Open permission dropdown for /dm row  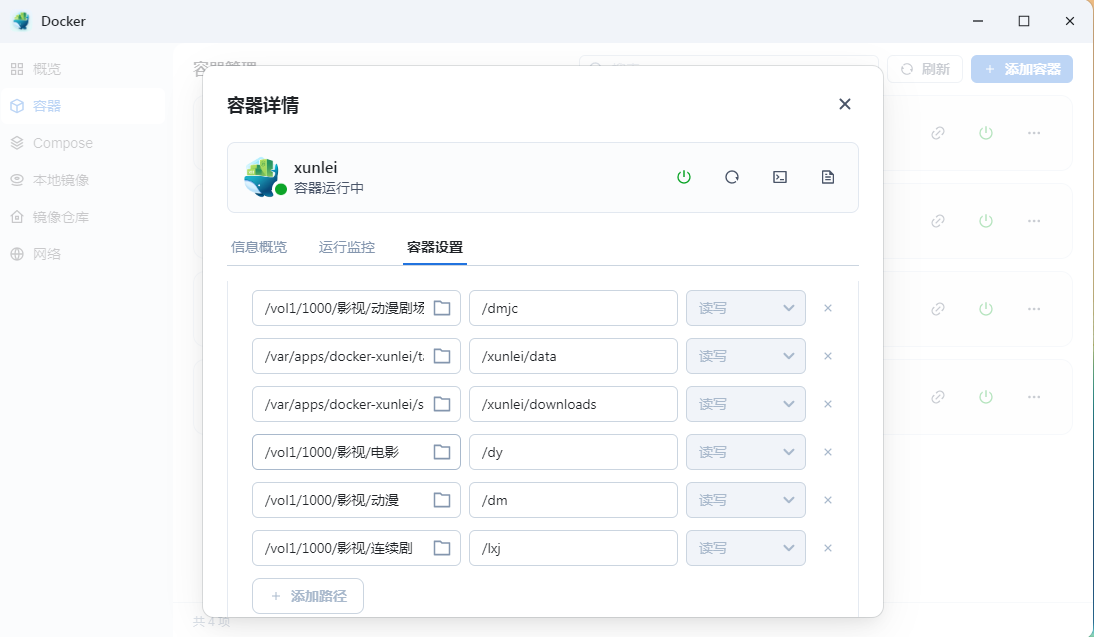pyautogui.click(x=746, y=500)
